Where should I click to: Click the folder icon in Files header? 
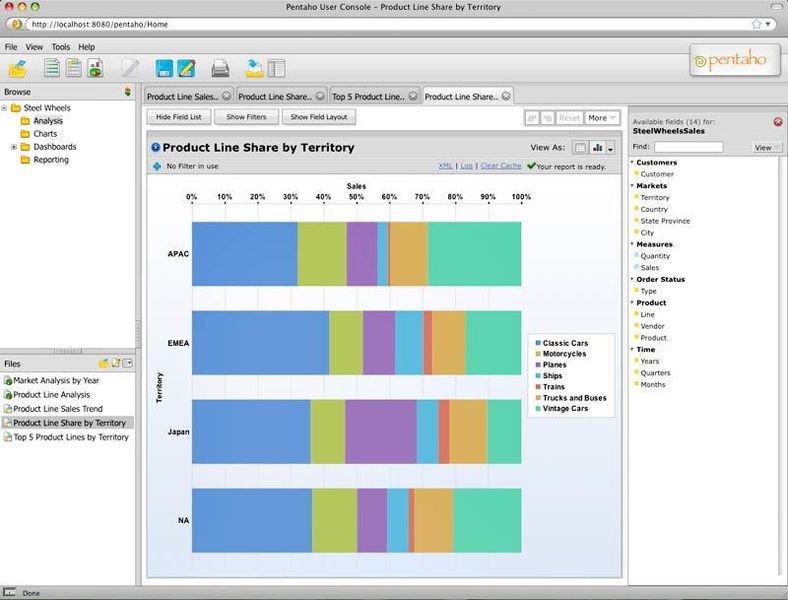[x=104, y=363]
